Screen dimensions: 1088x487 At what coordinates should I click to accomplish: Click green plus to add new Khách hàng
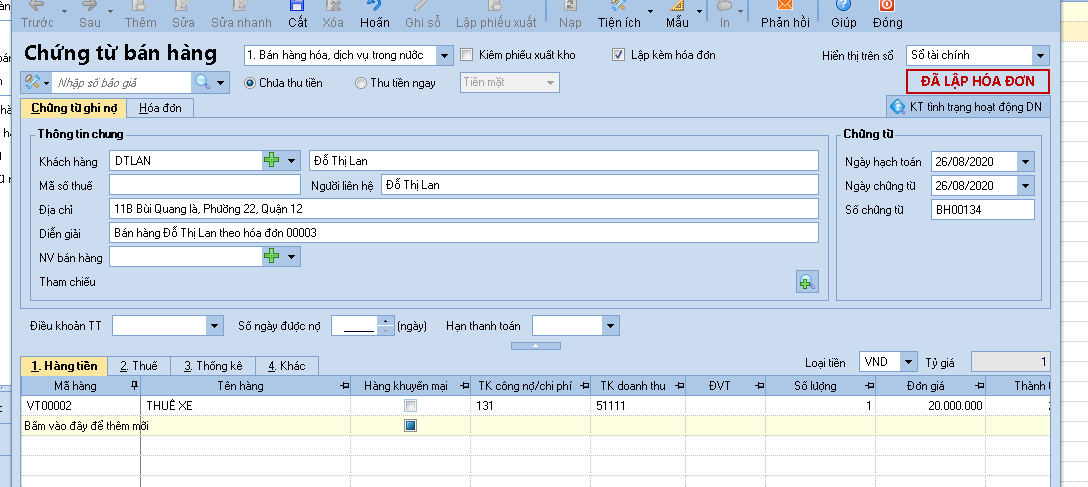point(272,160)
